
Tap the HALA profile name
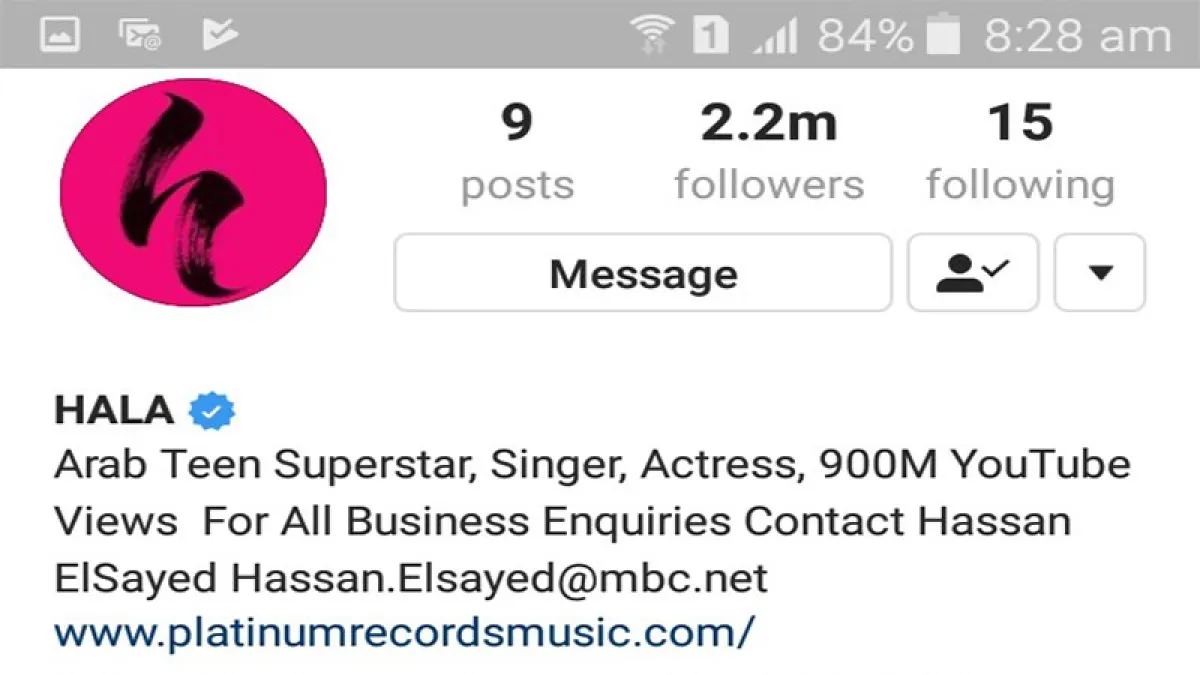point(114,410)
